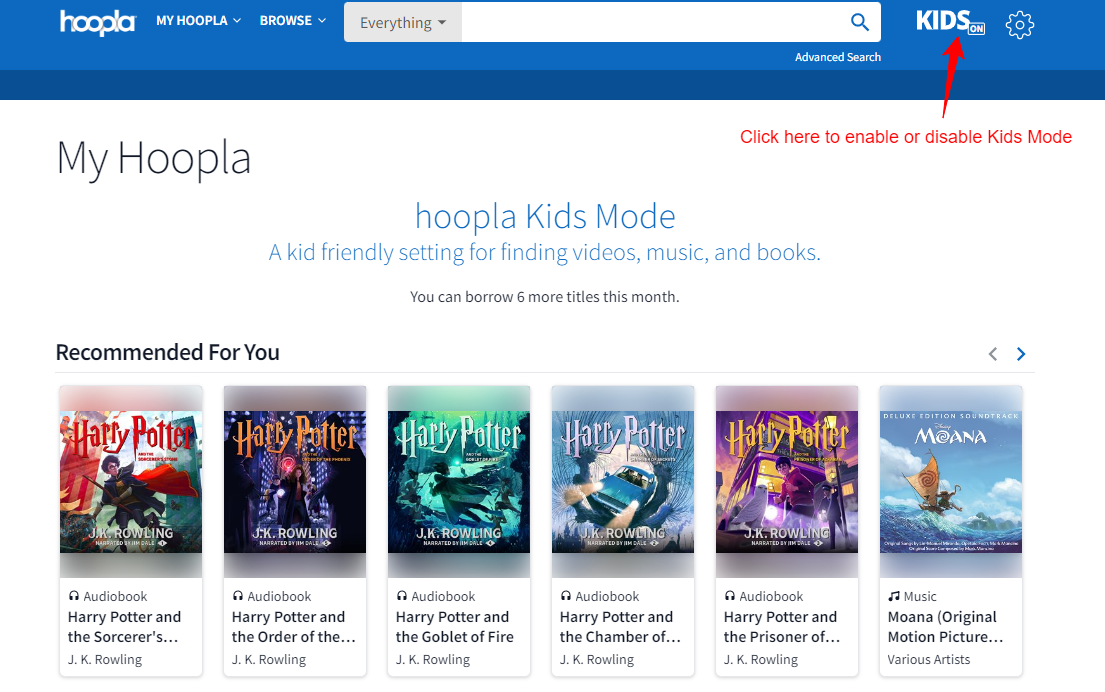
Task: Go to next recommended titles arrow
Action: (1021, 353)
